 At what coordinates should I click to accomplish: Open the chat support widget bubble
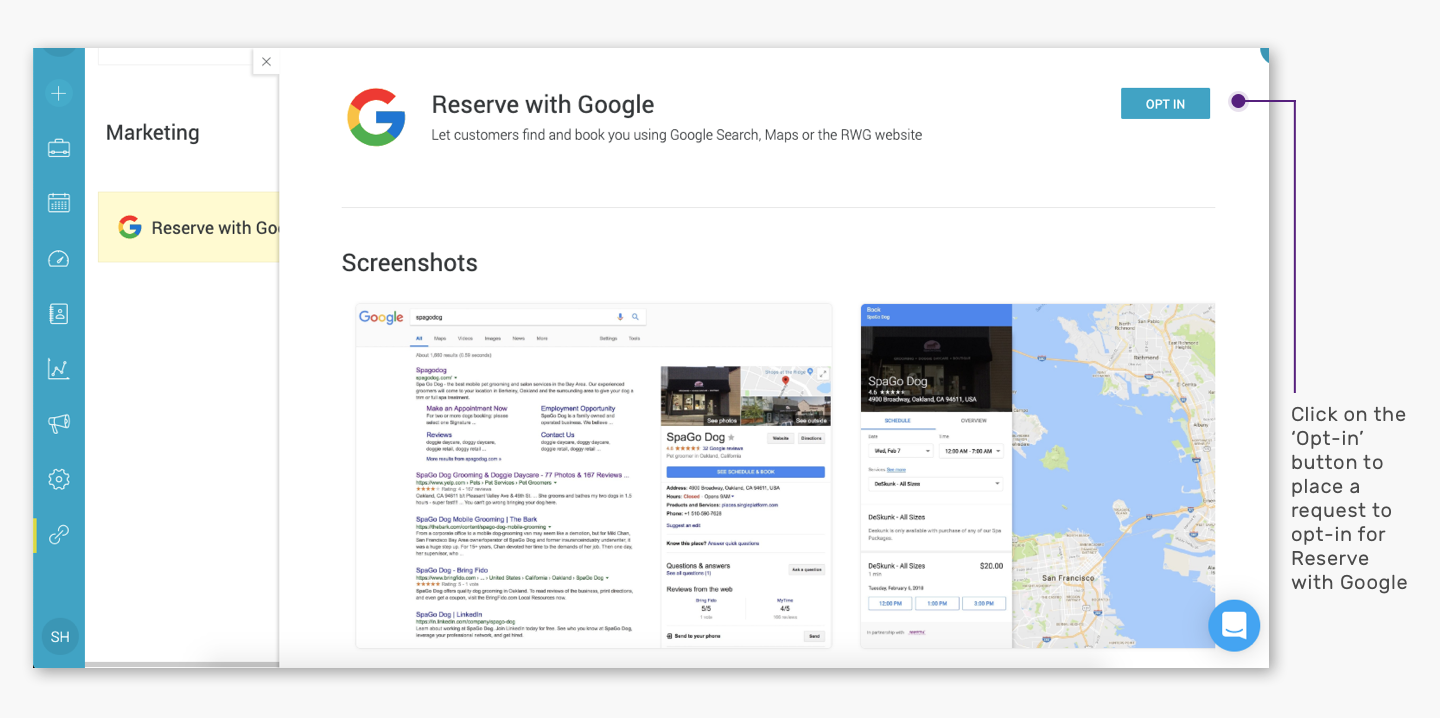pos(1234,626)
